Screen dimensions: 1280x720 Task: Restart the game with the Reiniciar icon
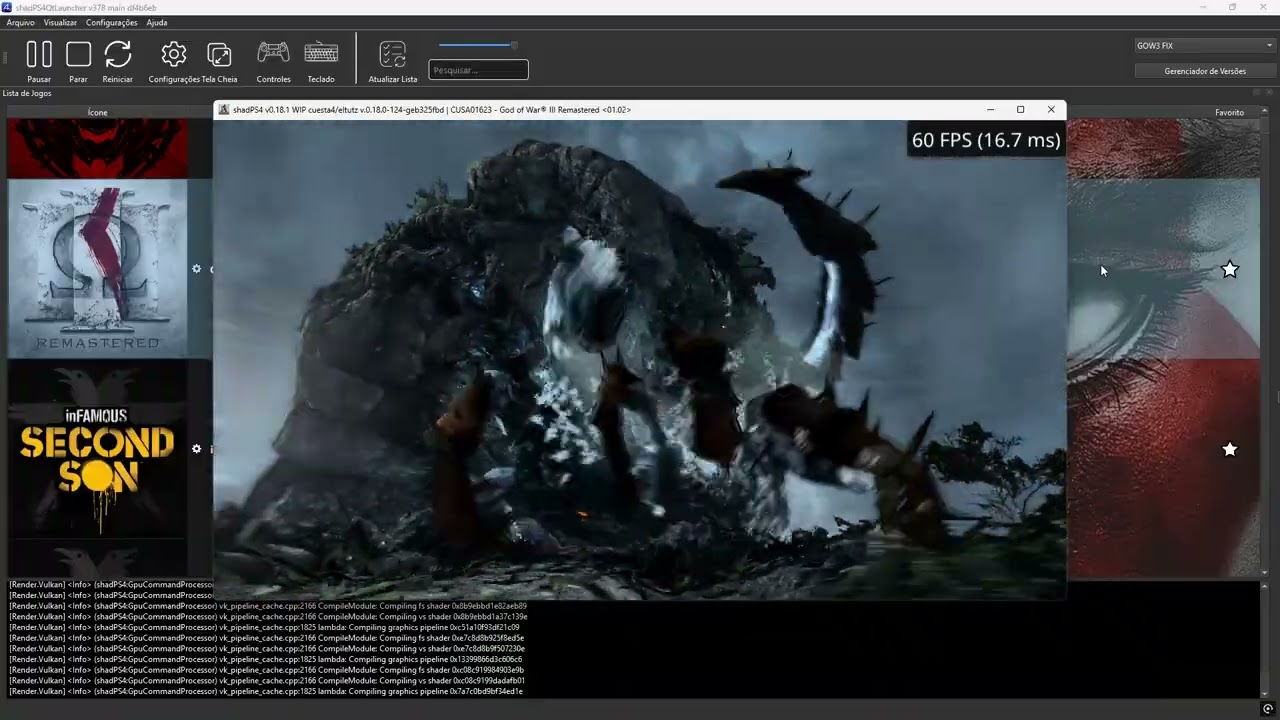[x=118, y=54]
